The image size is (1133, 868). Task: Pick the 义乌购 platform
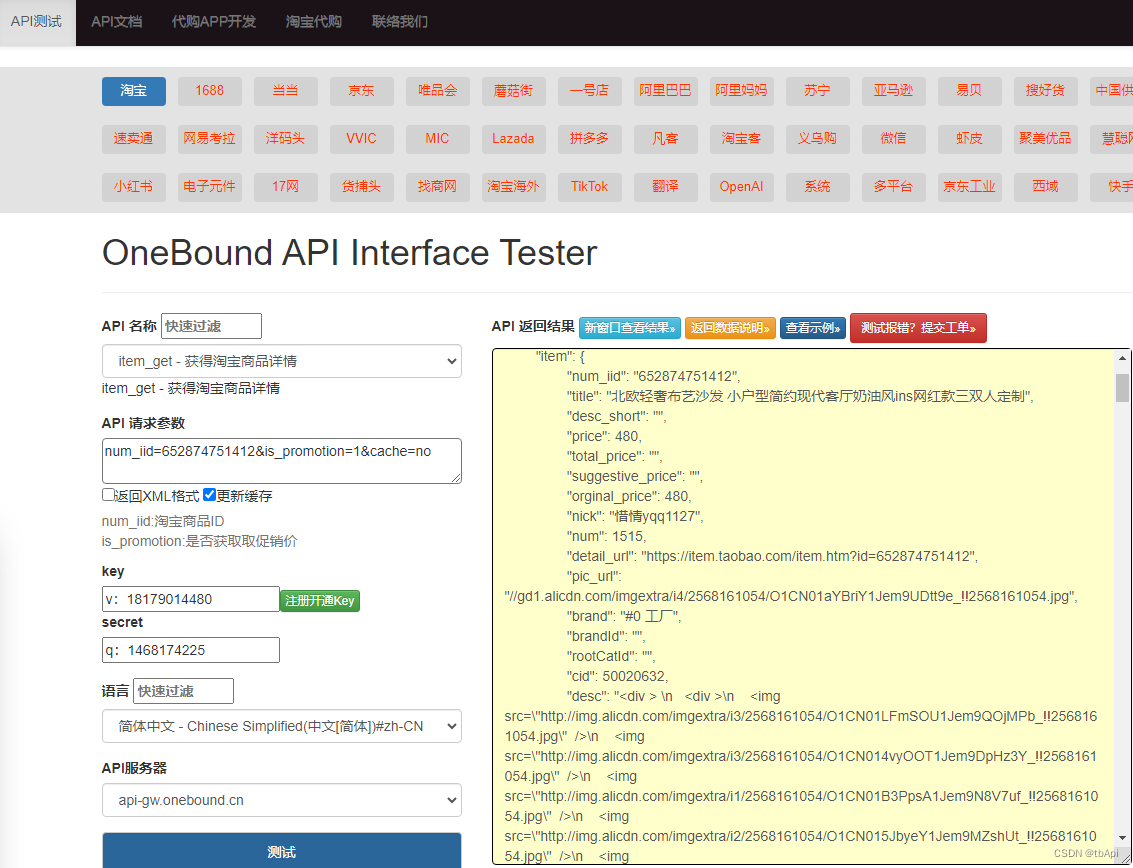coord(818,139)
